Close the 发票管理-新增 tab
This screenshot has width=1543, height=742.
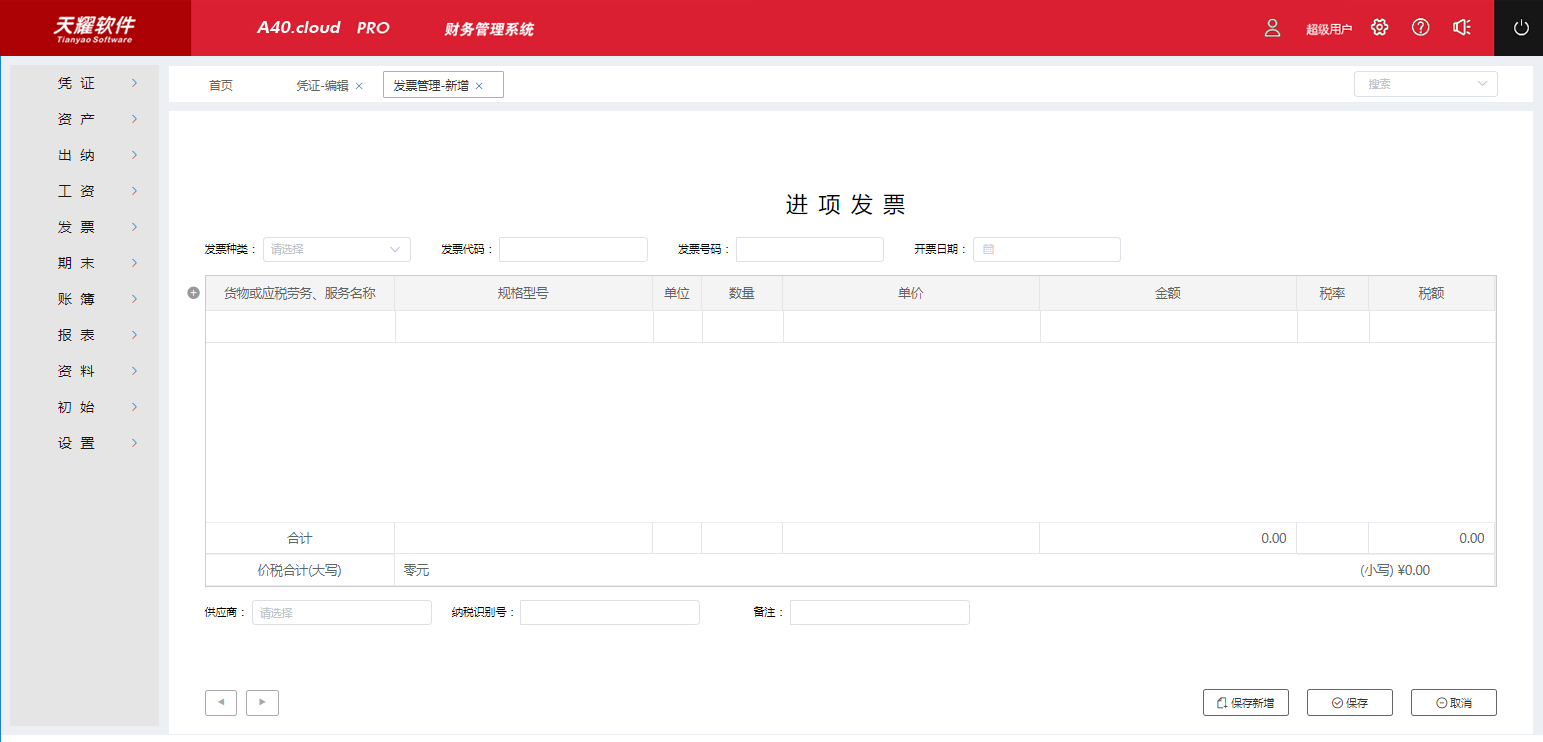click(x=479, y=86)
